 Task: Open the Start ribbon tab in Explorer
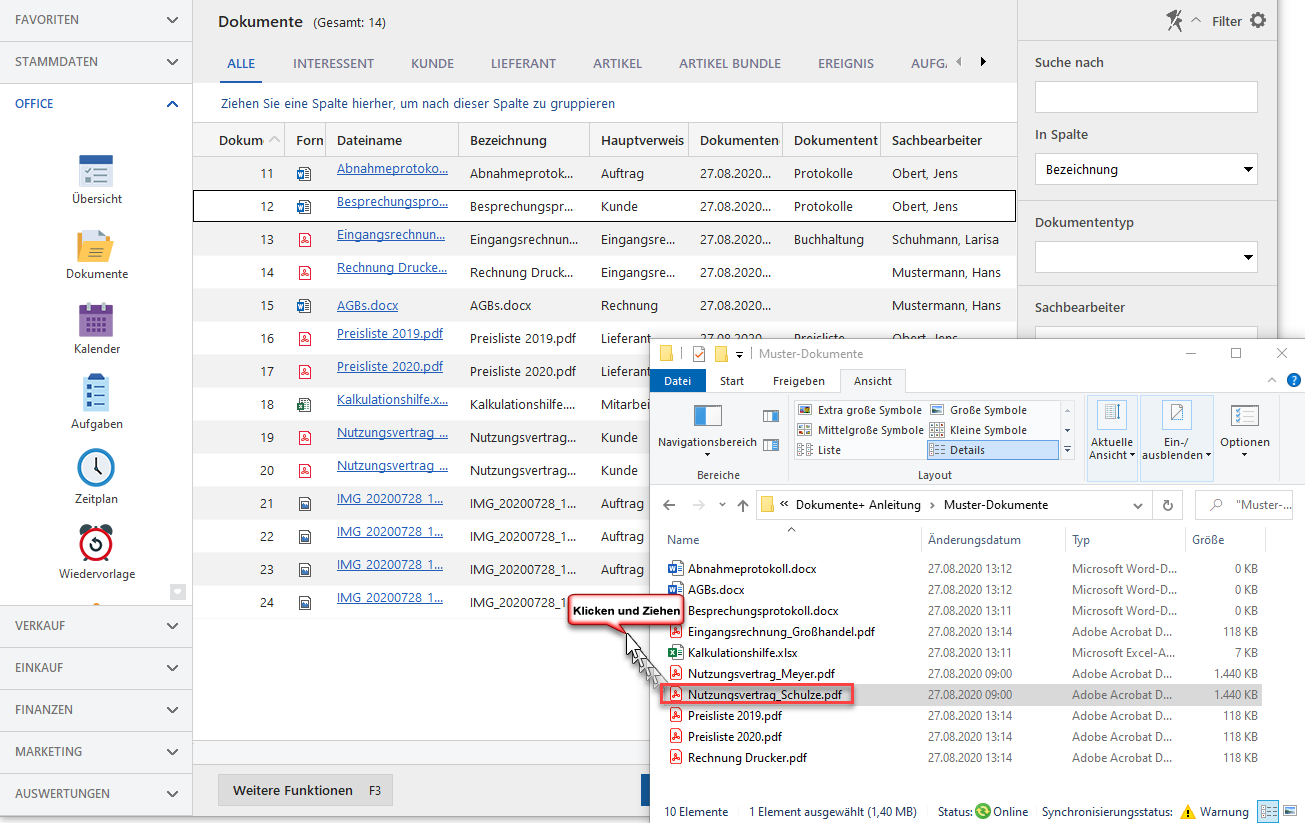732,381
